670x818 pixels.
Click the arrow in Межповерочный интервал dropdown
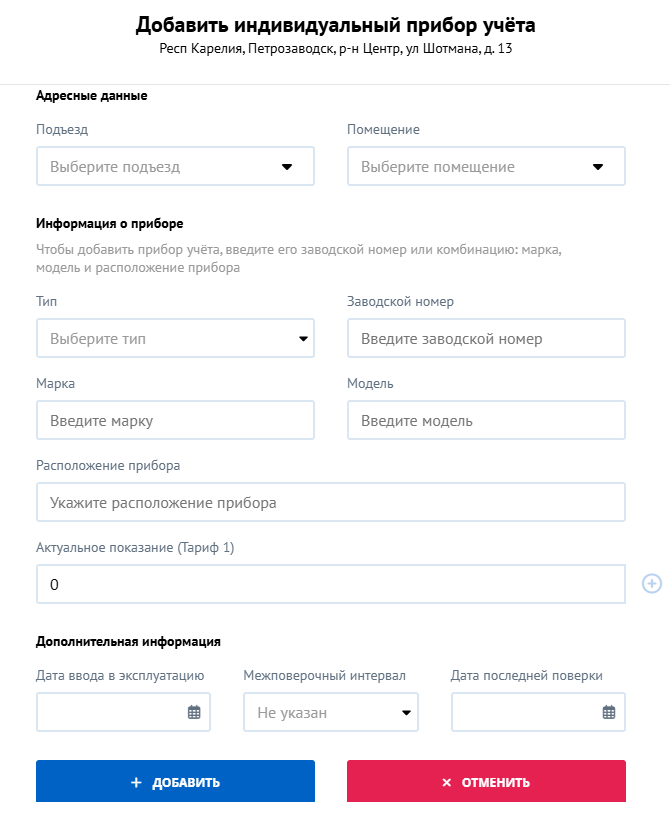(x=406, y=713)
